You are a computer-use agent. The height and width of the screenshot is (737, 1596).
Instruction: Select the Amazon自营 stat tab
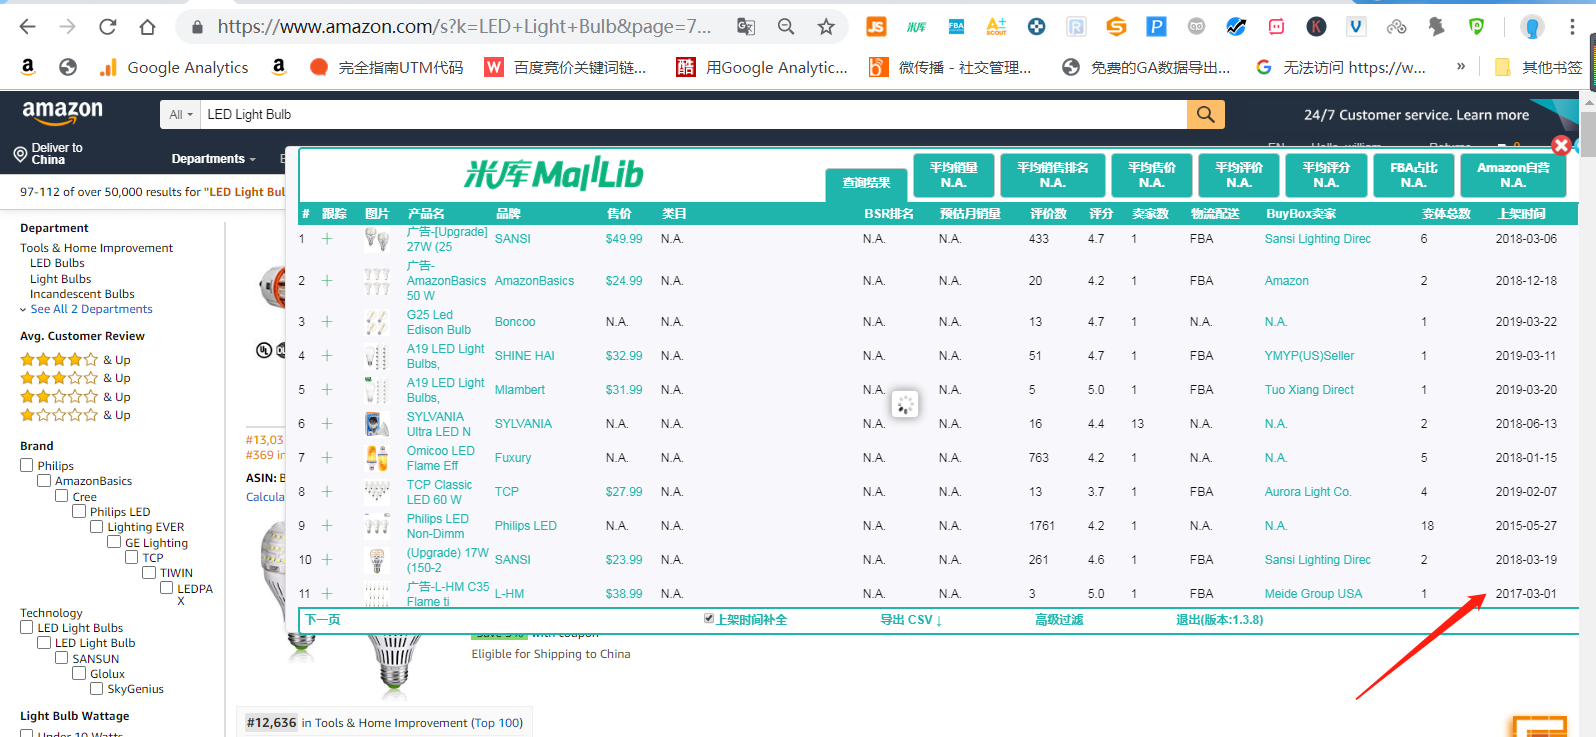(1513, 175)
